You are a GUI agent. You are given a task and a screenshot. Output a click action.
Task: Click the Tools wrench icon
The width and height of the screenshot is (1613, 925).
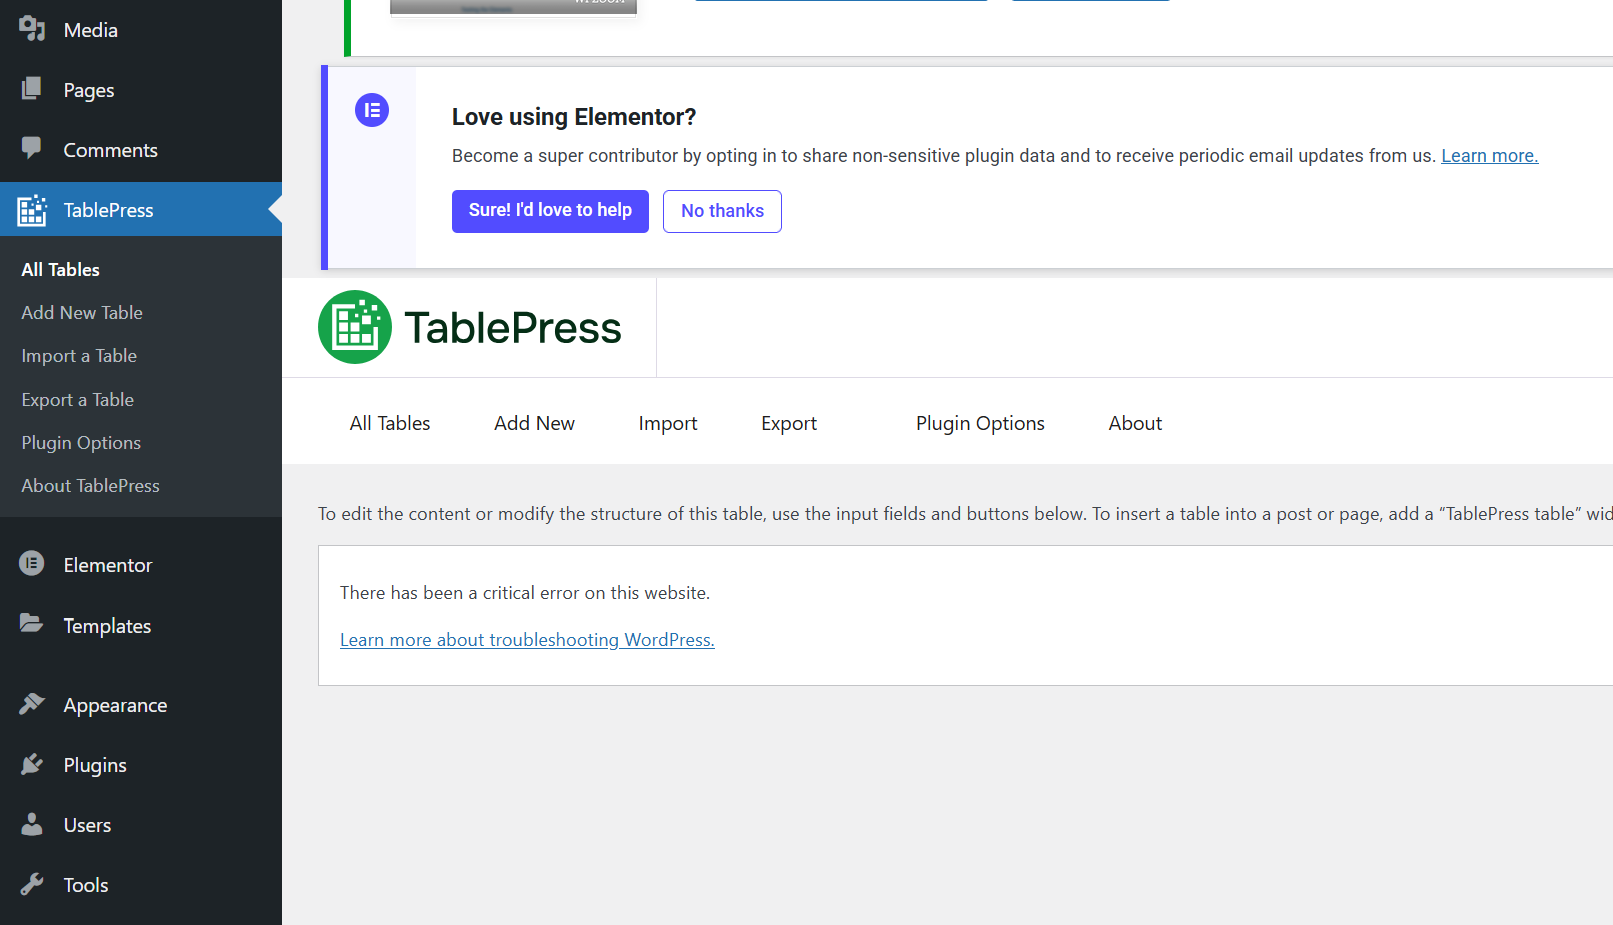[x=32, y=884]
